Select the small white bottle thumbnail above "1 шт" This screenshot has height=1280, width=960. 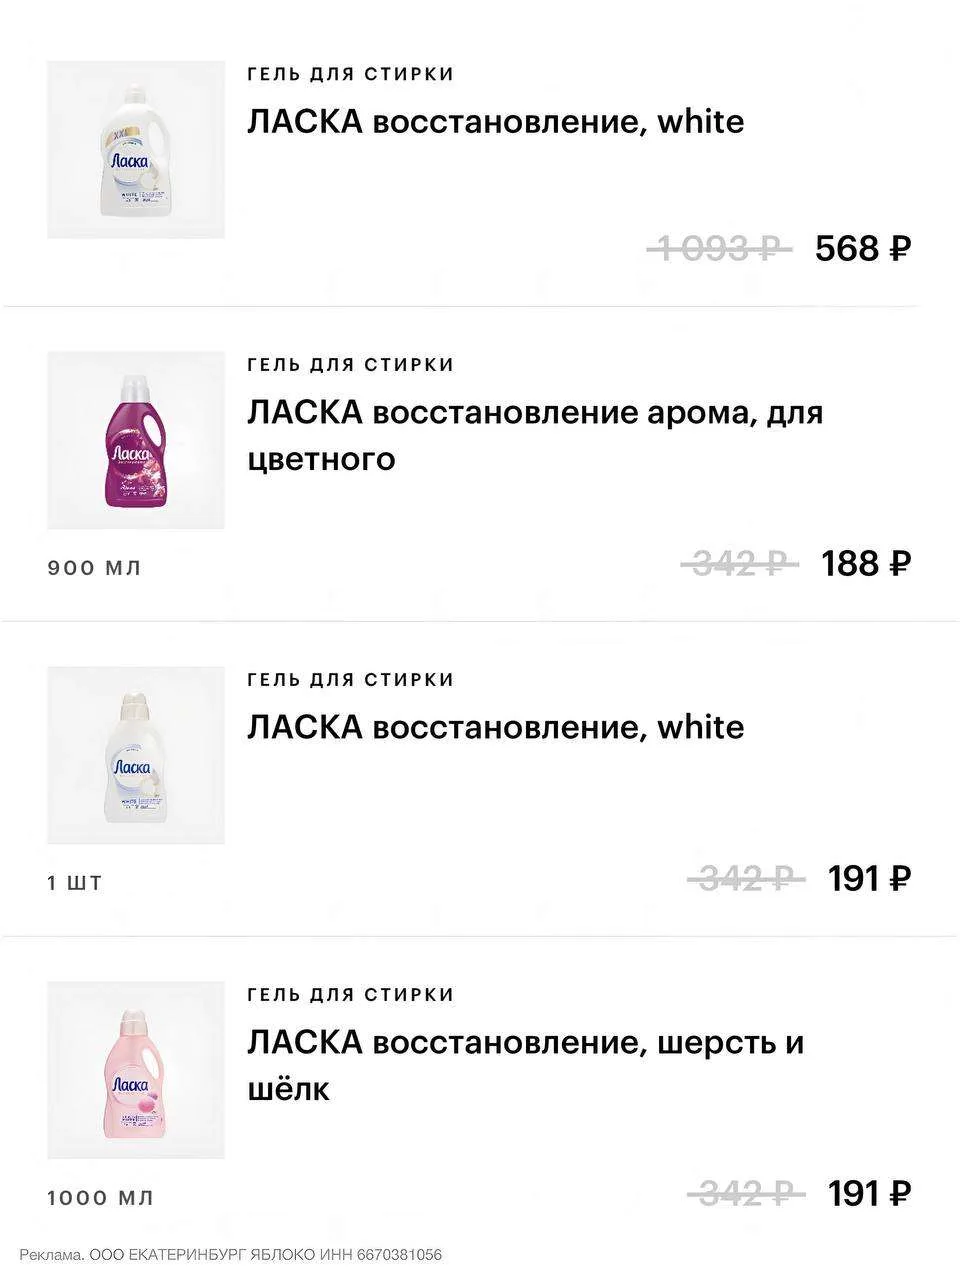136,755
